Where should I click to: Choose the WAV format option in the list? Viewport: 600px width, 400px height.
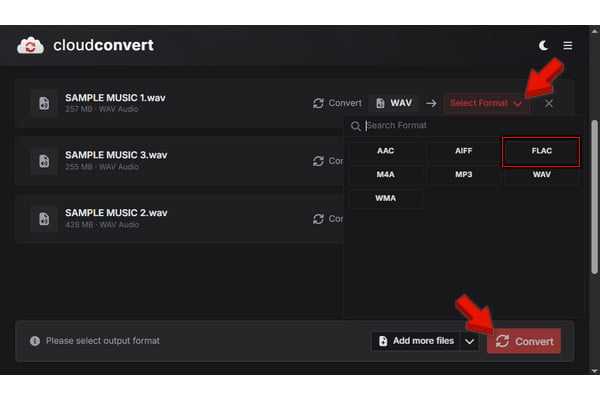[541, 175]
